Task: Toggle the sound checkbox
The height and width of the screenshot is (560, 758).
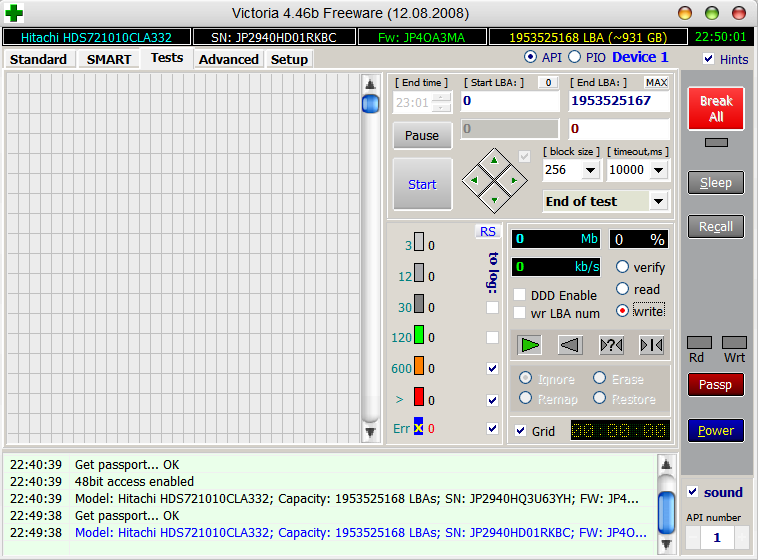Action: coord(693,492)
